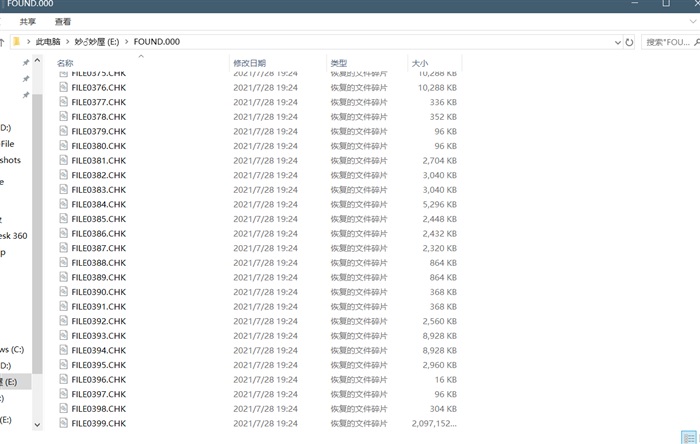
Task: Click the FILE0381.CHK file icon
Action: point(63,161)
